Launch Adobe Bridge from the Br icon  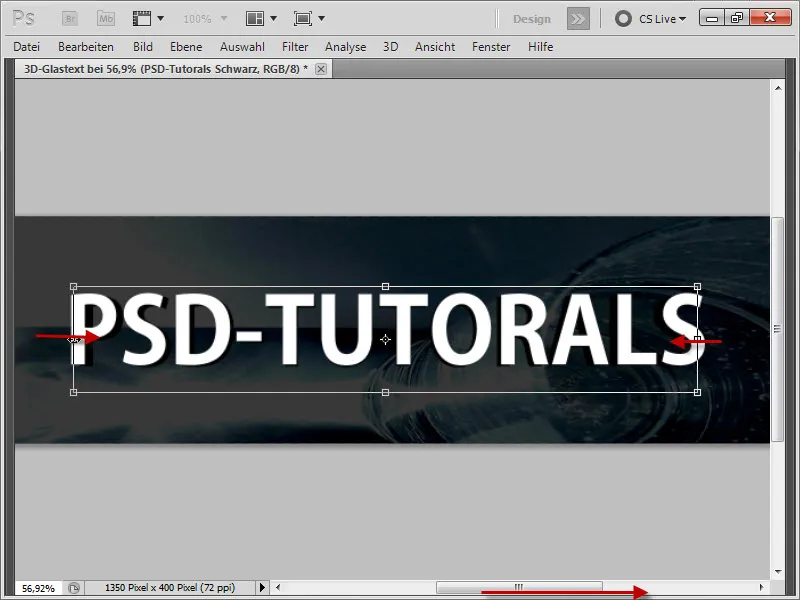[70, 19]
